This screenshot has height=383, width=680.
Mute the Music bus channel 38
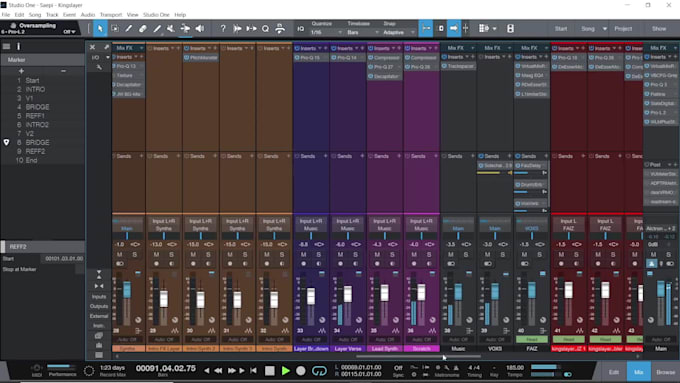click(x=451, y=255)
